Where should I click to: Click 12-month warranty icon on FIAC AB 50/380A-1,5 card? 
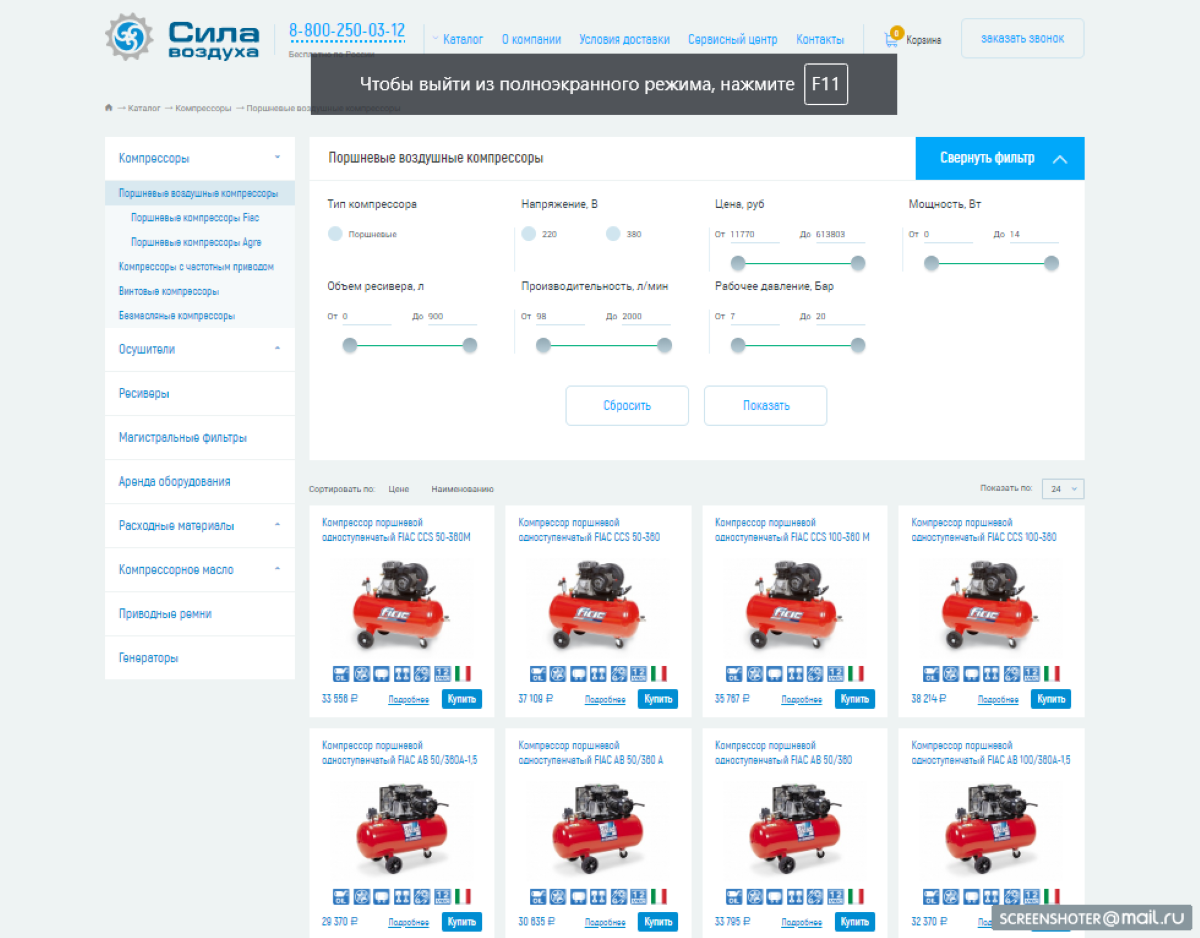(442, 897)
